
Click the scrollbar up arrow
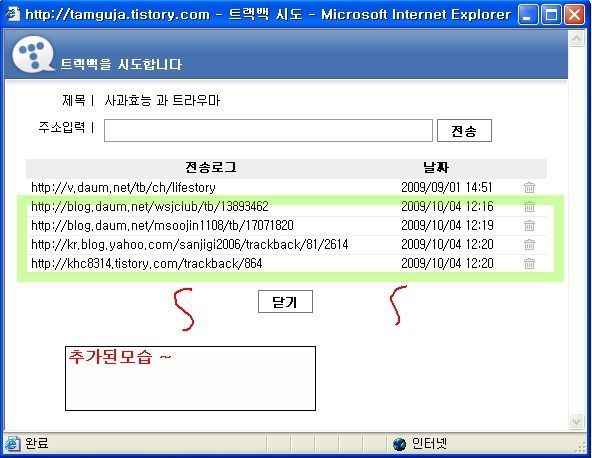576,39
